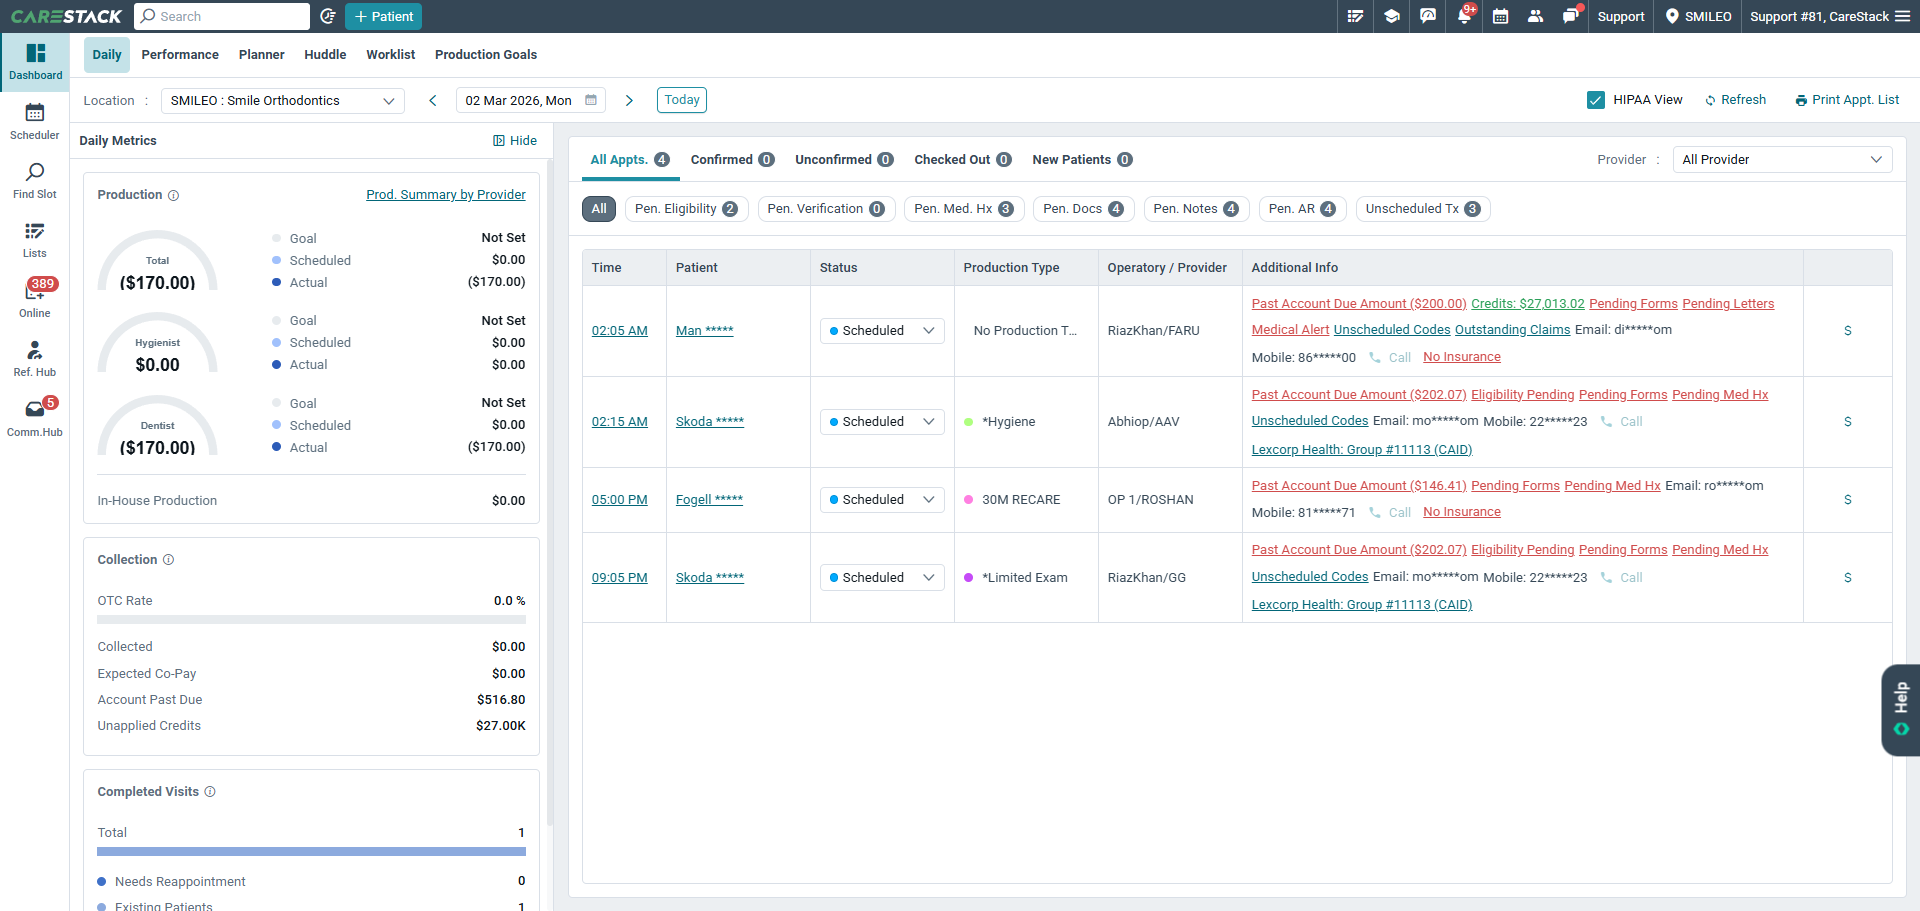Image resolution: width=1920 pixels, height=911 pixels.
Task: Filter by Unscheduled Tx chip
Action: 1423,209
